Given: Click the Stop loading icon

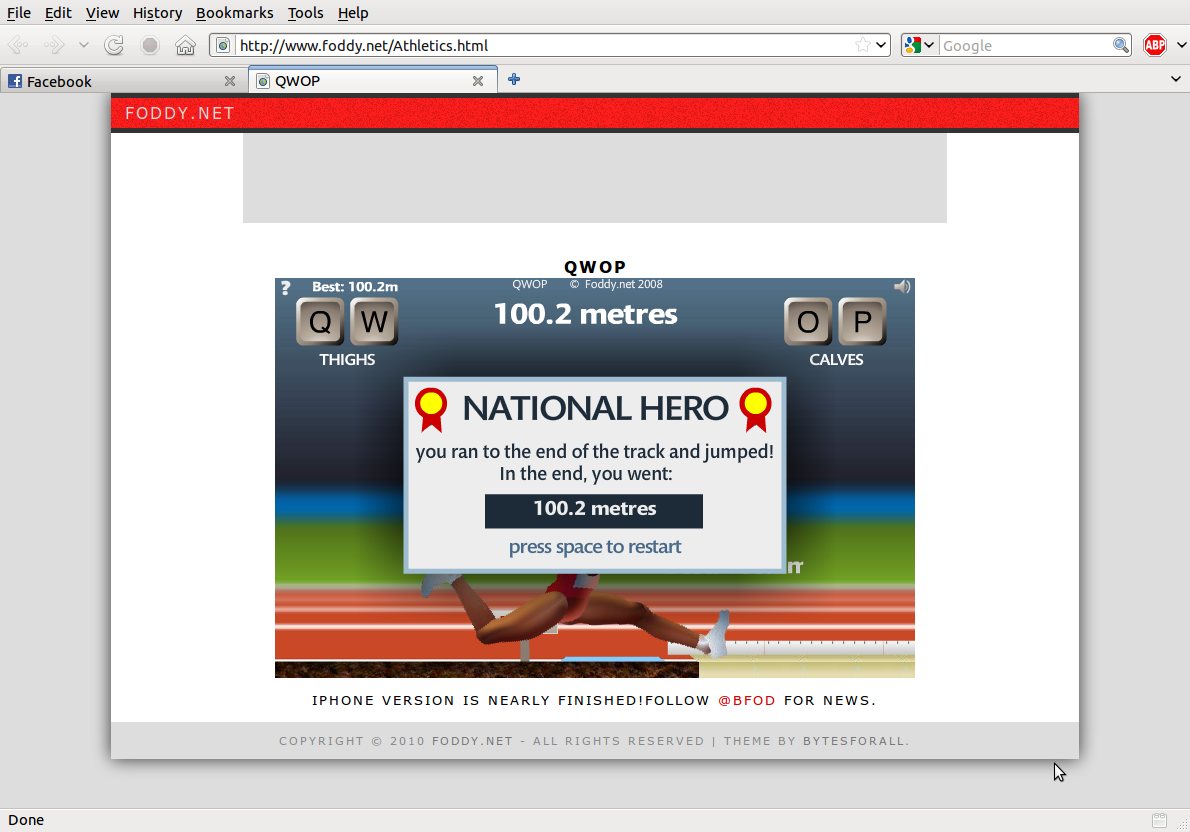Looking at the screenshot, I should 150,46.
